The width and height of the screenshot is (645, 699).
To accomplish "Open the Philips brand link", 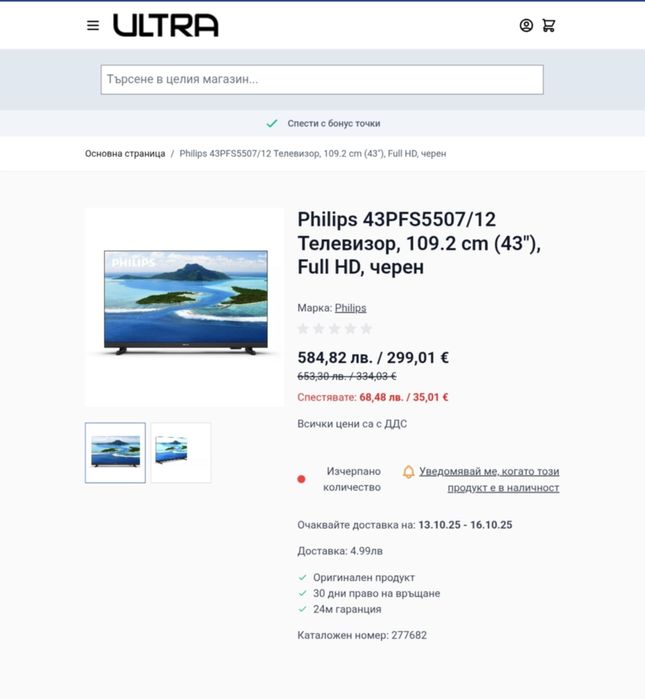I will point(350,308).
